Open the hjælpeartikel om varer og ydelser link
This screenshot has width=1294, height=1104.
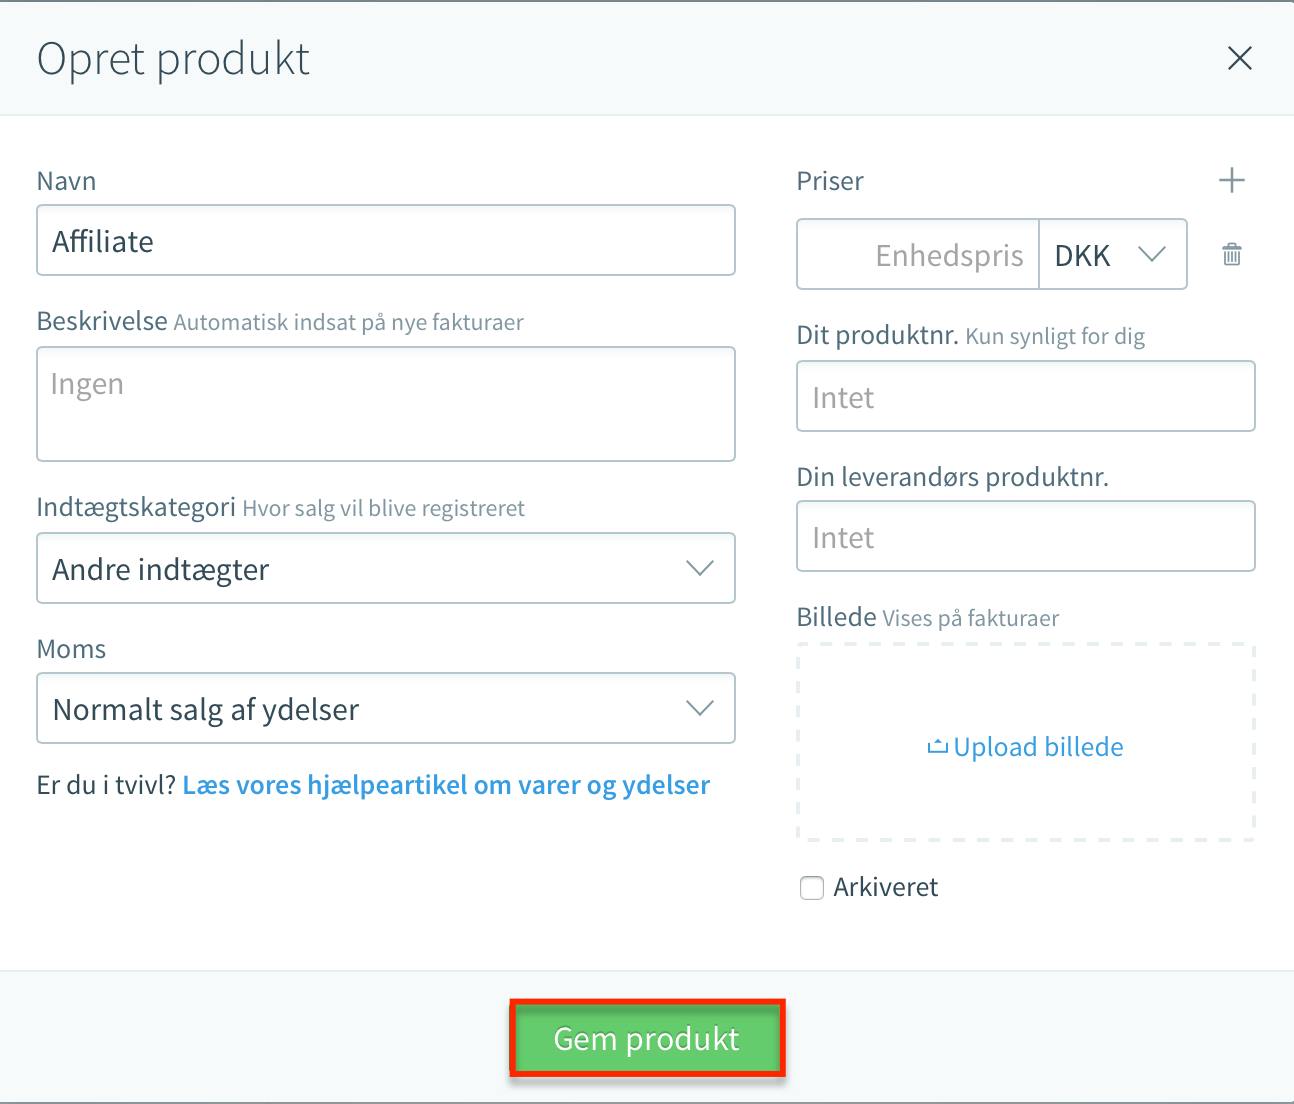coord(446,785)
